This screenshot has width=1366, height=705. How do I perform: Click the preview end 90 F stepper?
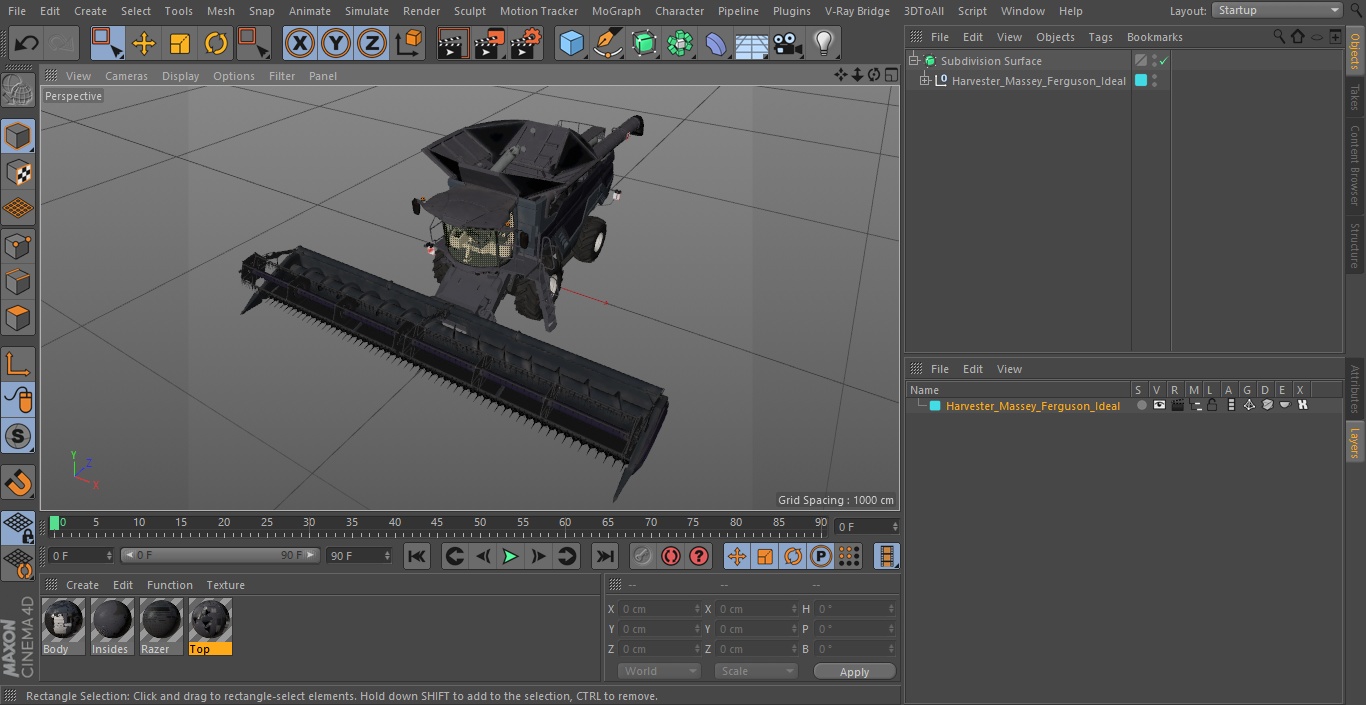(386, 555)
